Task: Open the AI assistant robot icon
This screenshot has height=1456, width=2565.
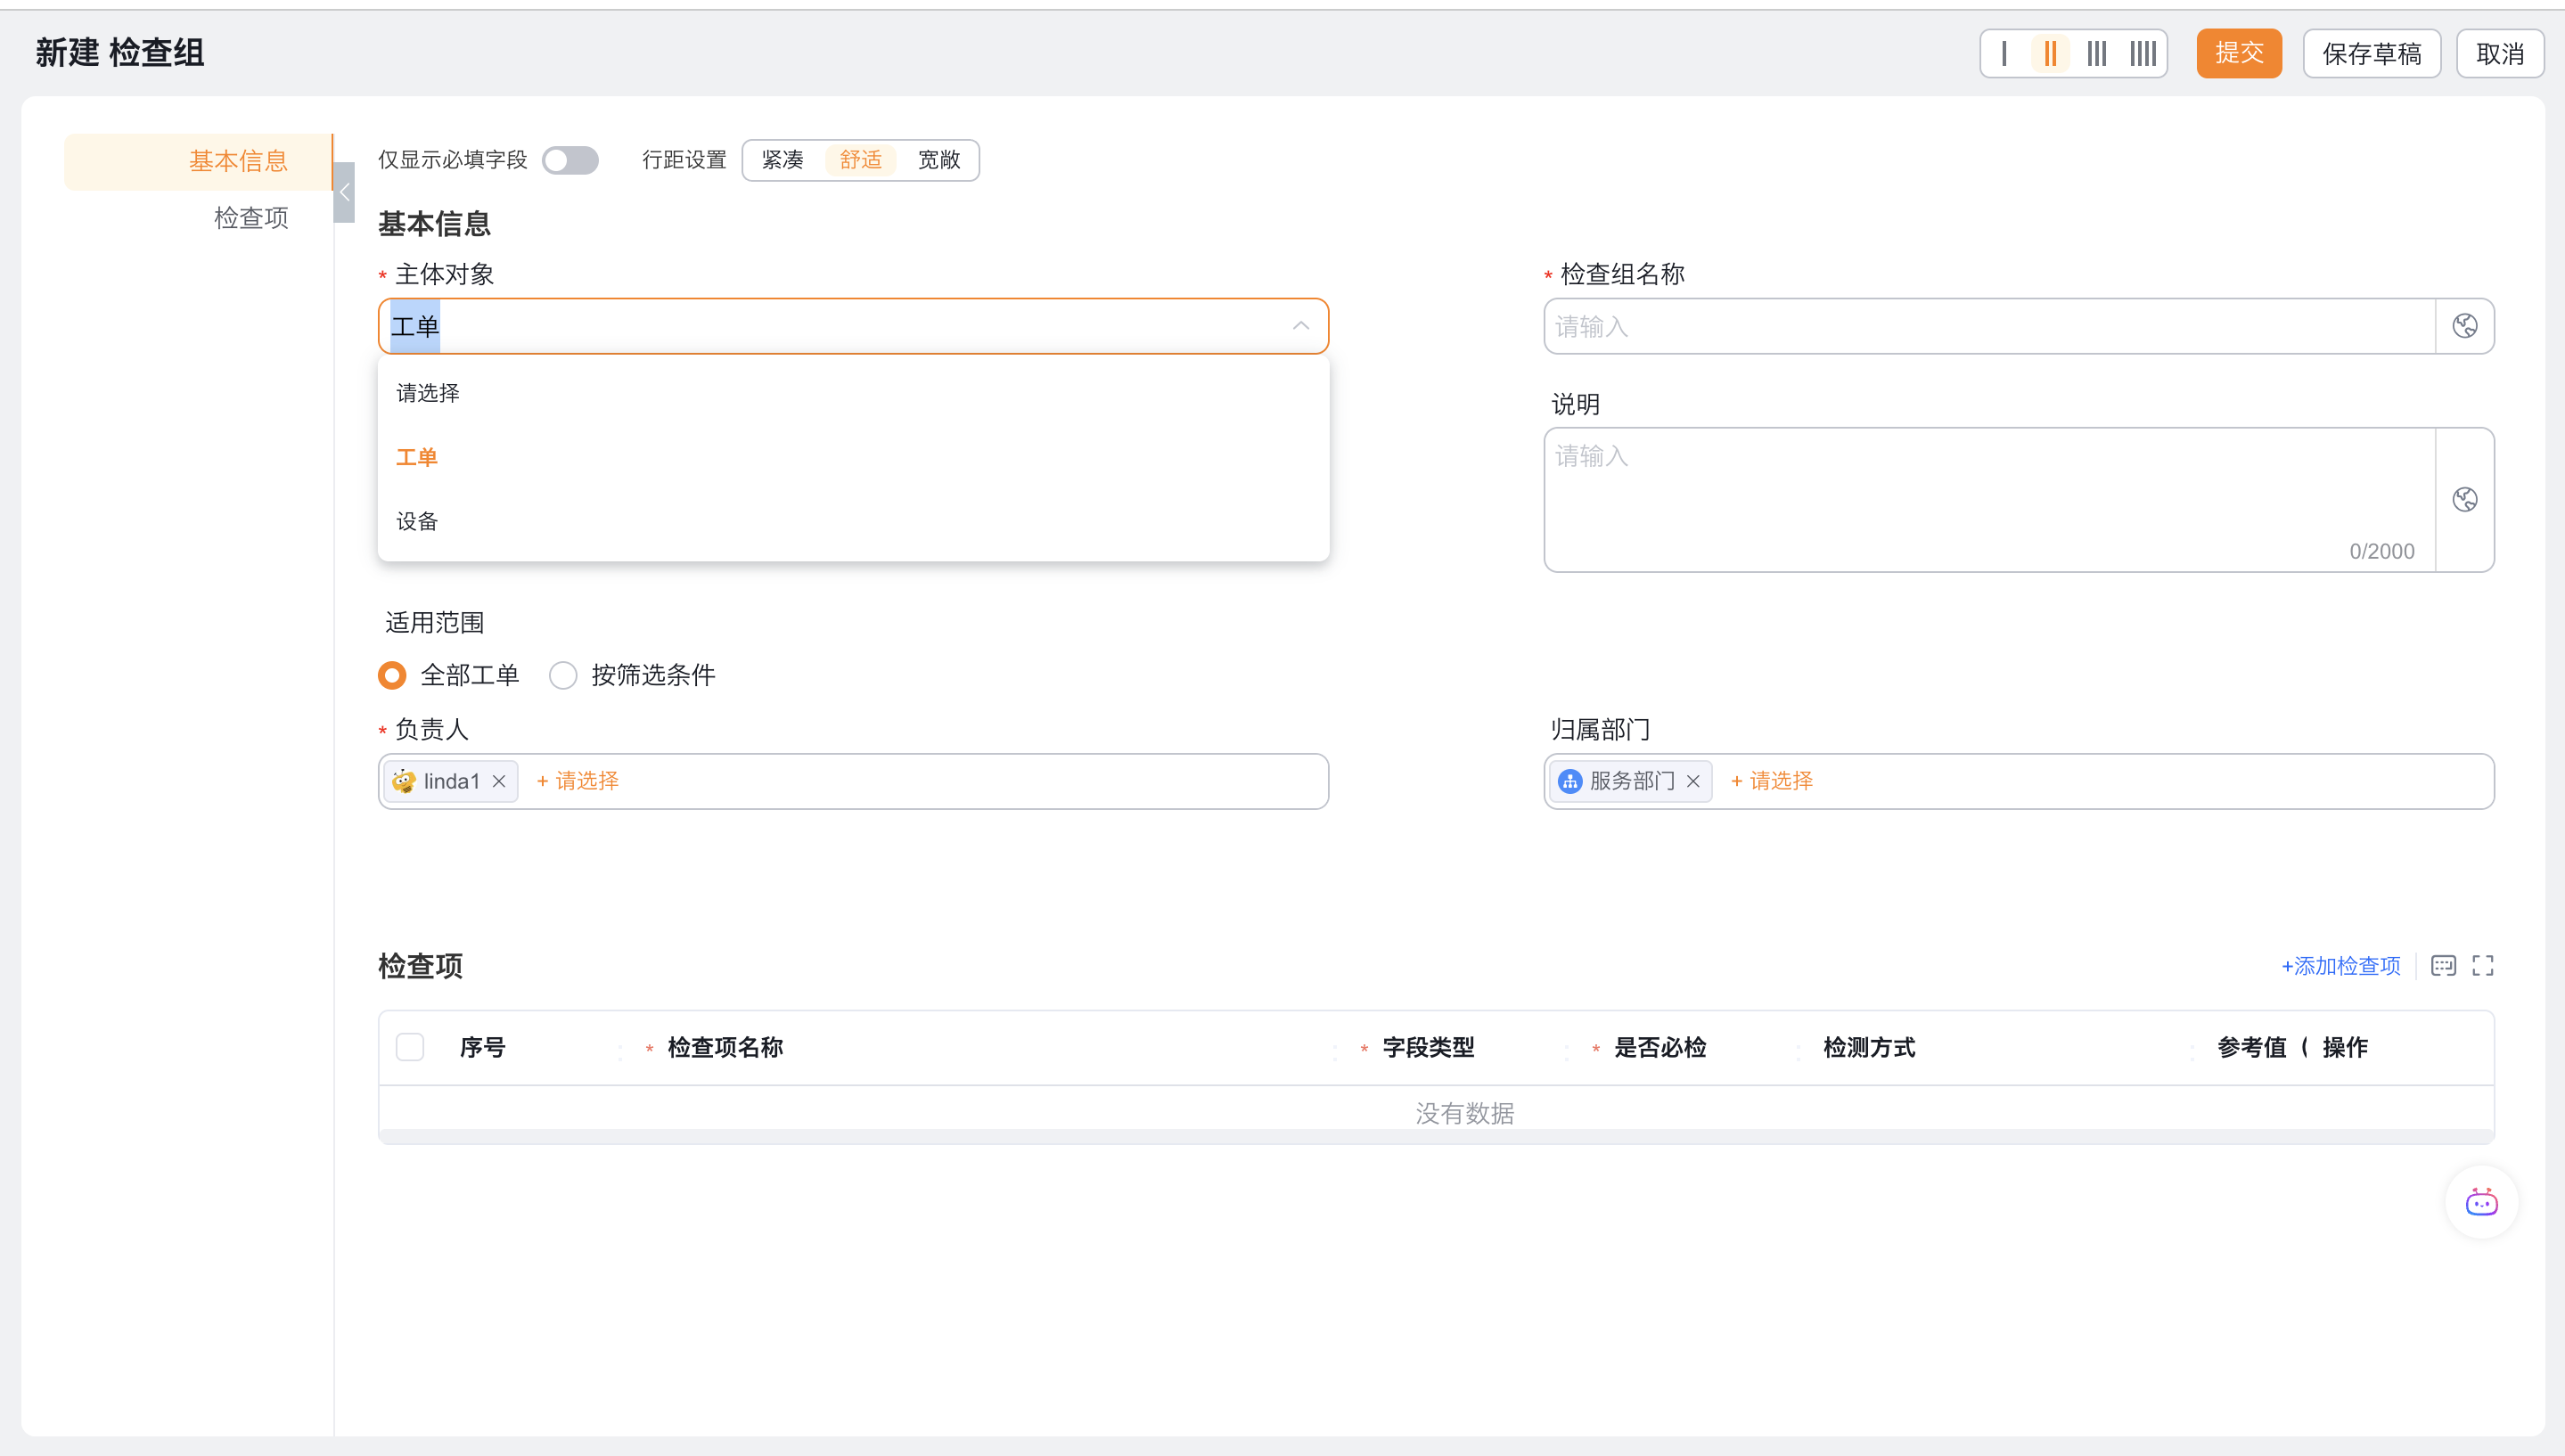Action: pyautogui.click(x=2481, y=1202)
